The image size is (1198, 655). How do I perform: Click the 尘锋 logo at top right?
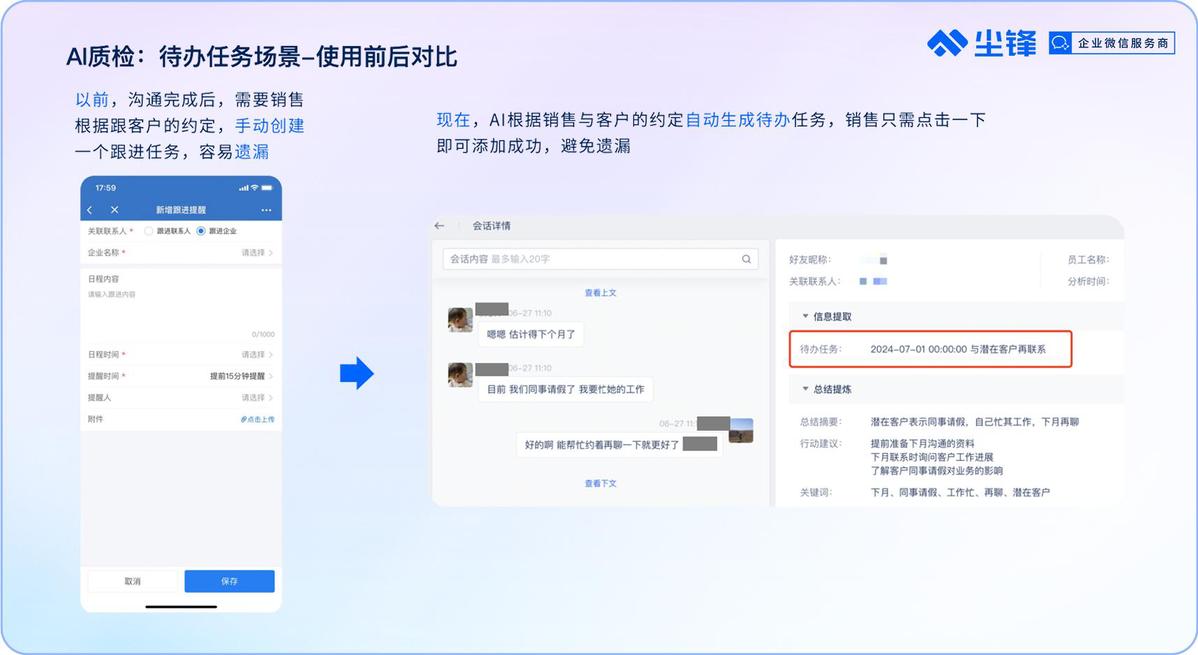982,43
